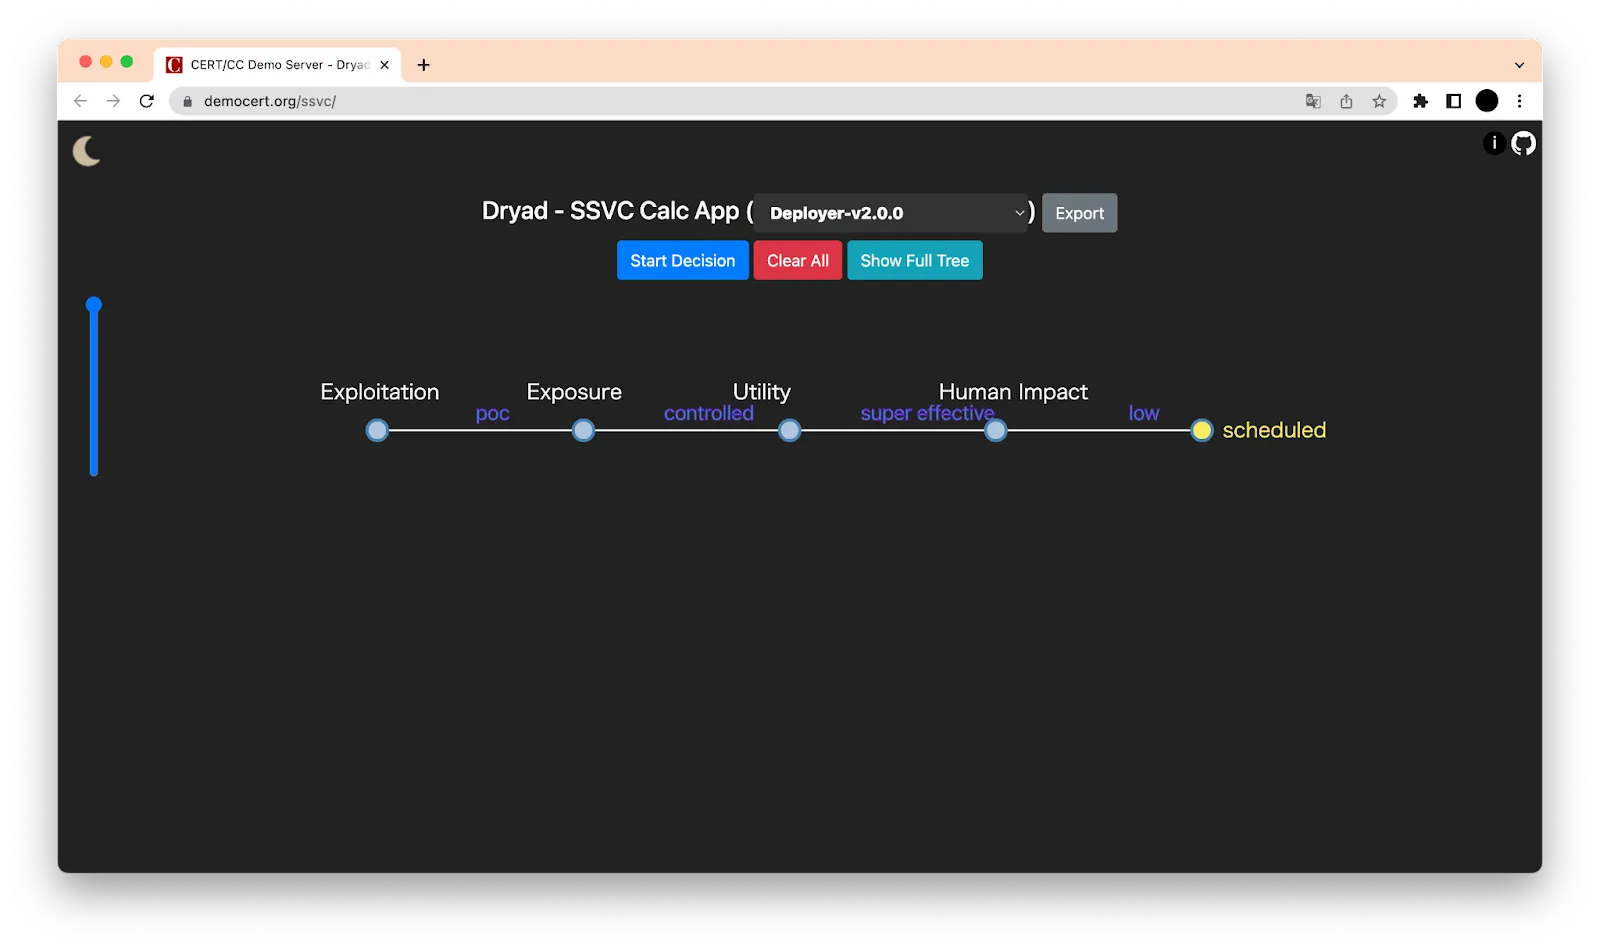The height and width of the screenshot is (949, 1600).
Task: Select the Exploitation tree node
Action: [377, 431]
